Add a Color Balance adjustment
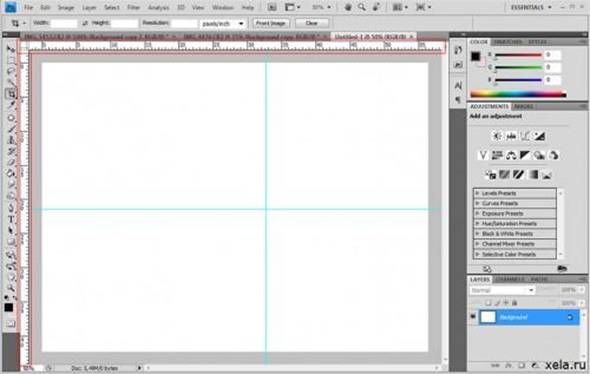This screenshot has width=590, height=374. pos(511,155)
